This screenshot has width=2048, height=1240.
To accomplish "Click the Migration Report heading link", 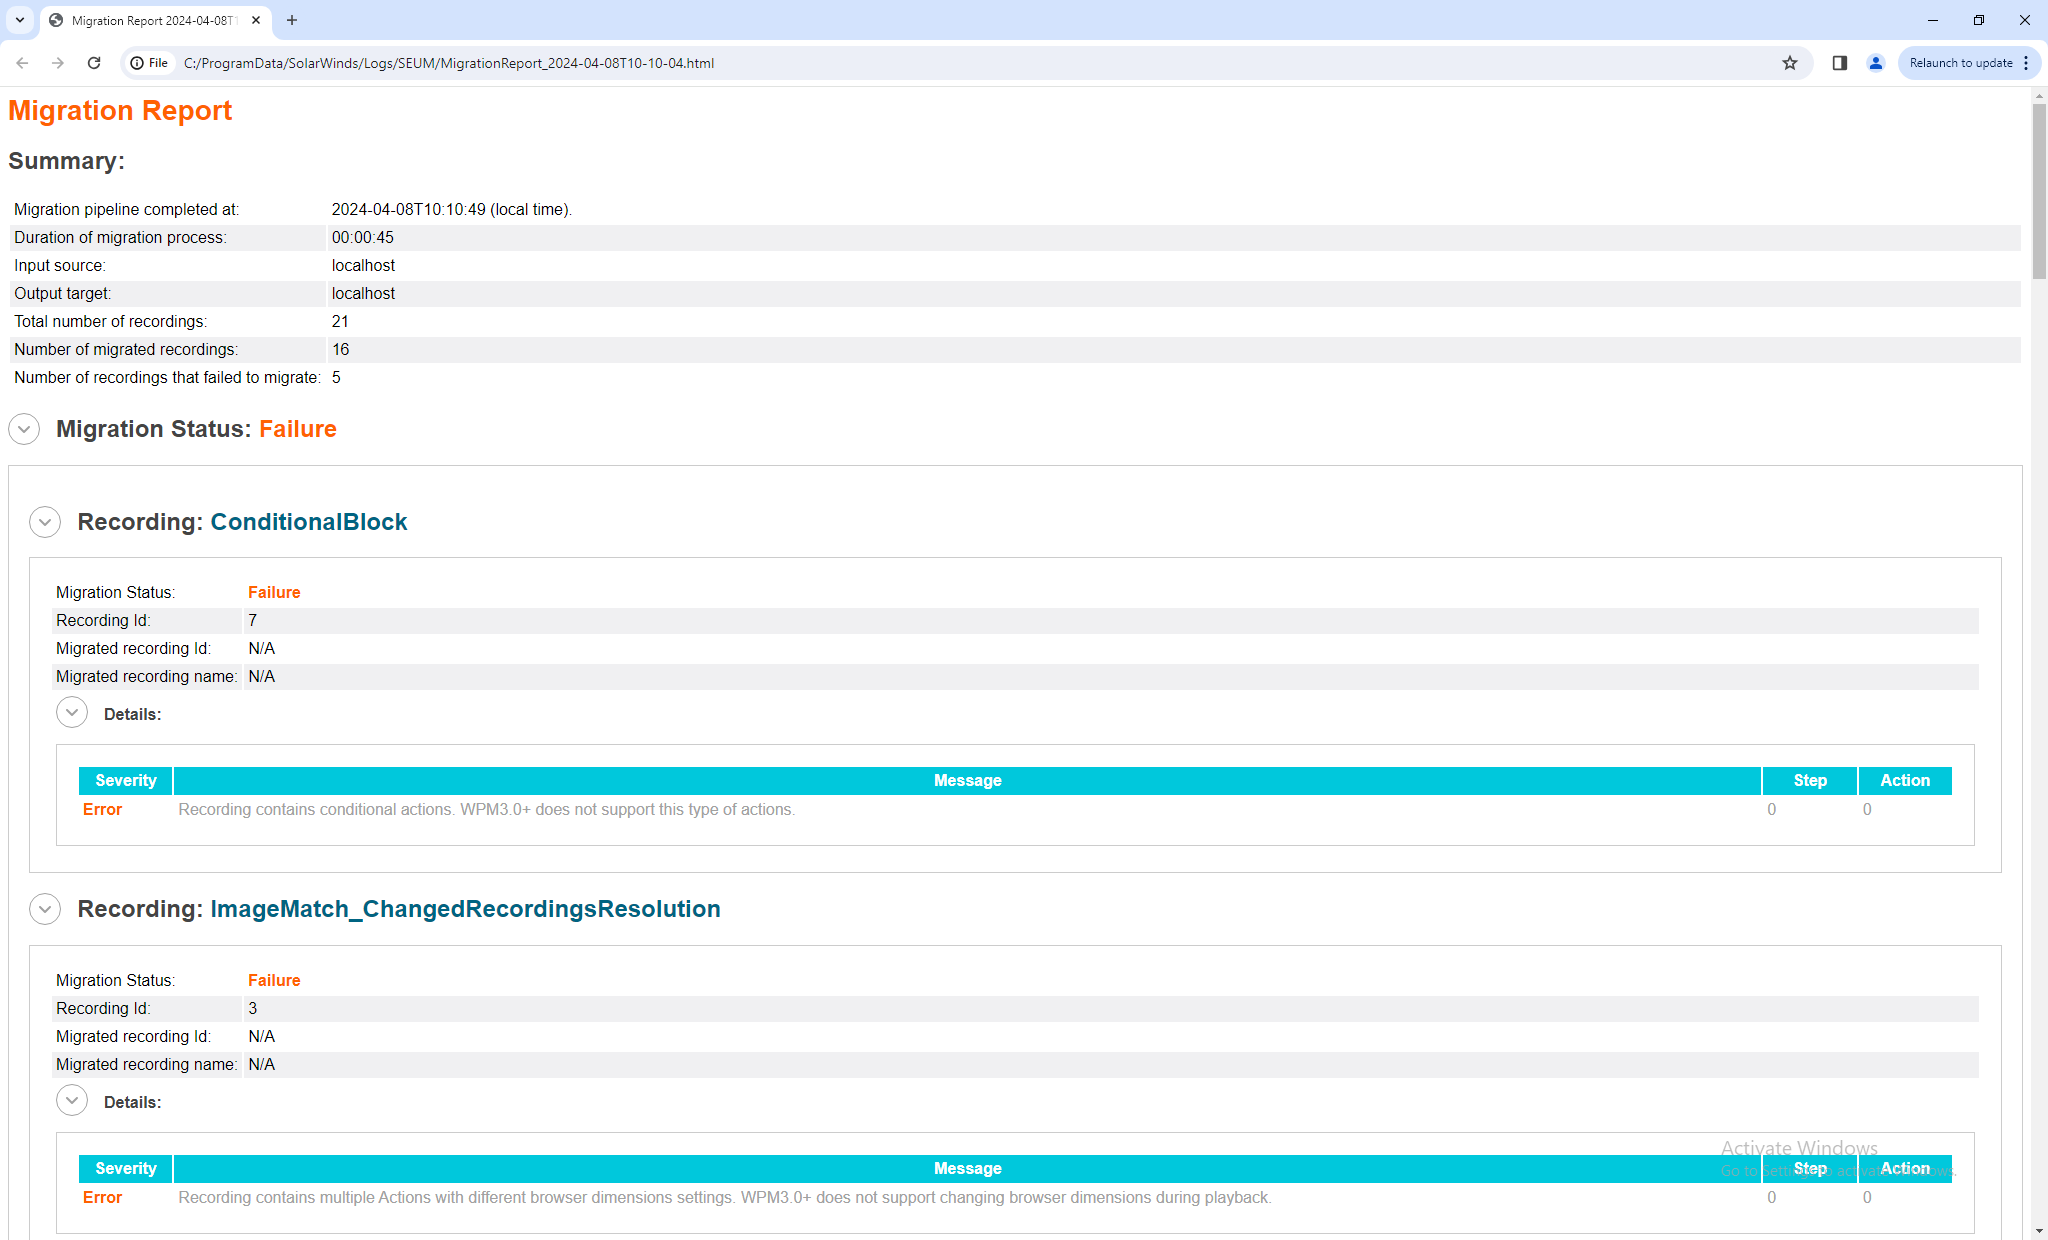I will click(119, 111).
